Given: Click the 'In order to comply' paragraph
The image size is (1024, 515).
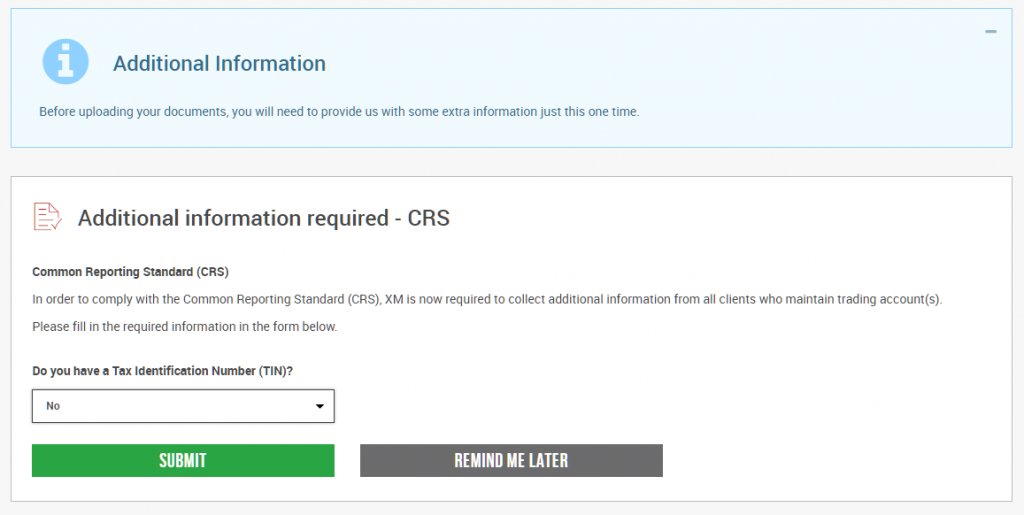Looking at the screenshot, I should (487, 300).
